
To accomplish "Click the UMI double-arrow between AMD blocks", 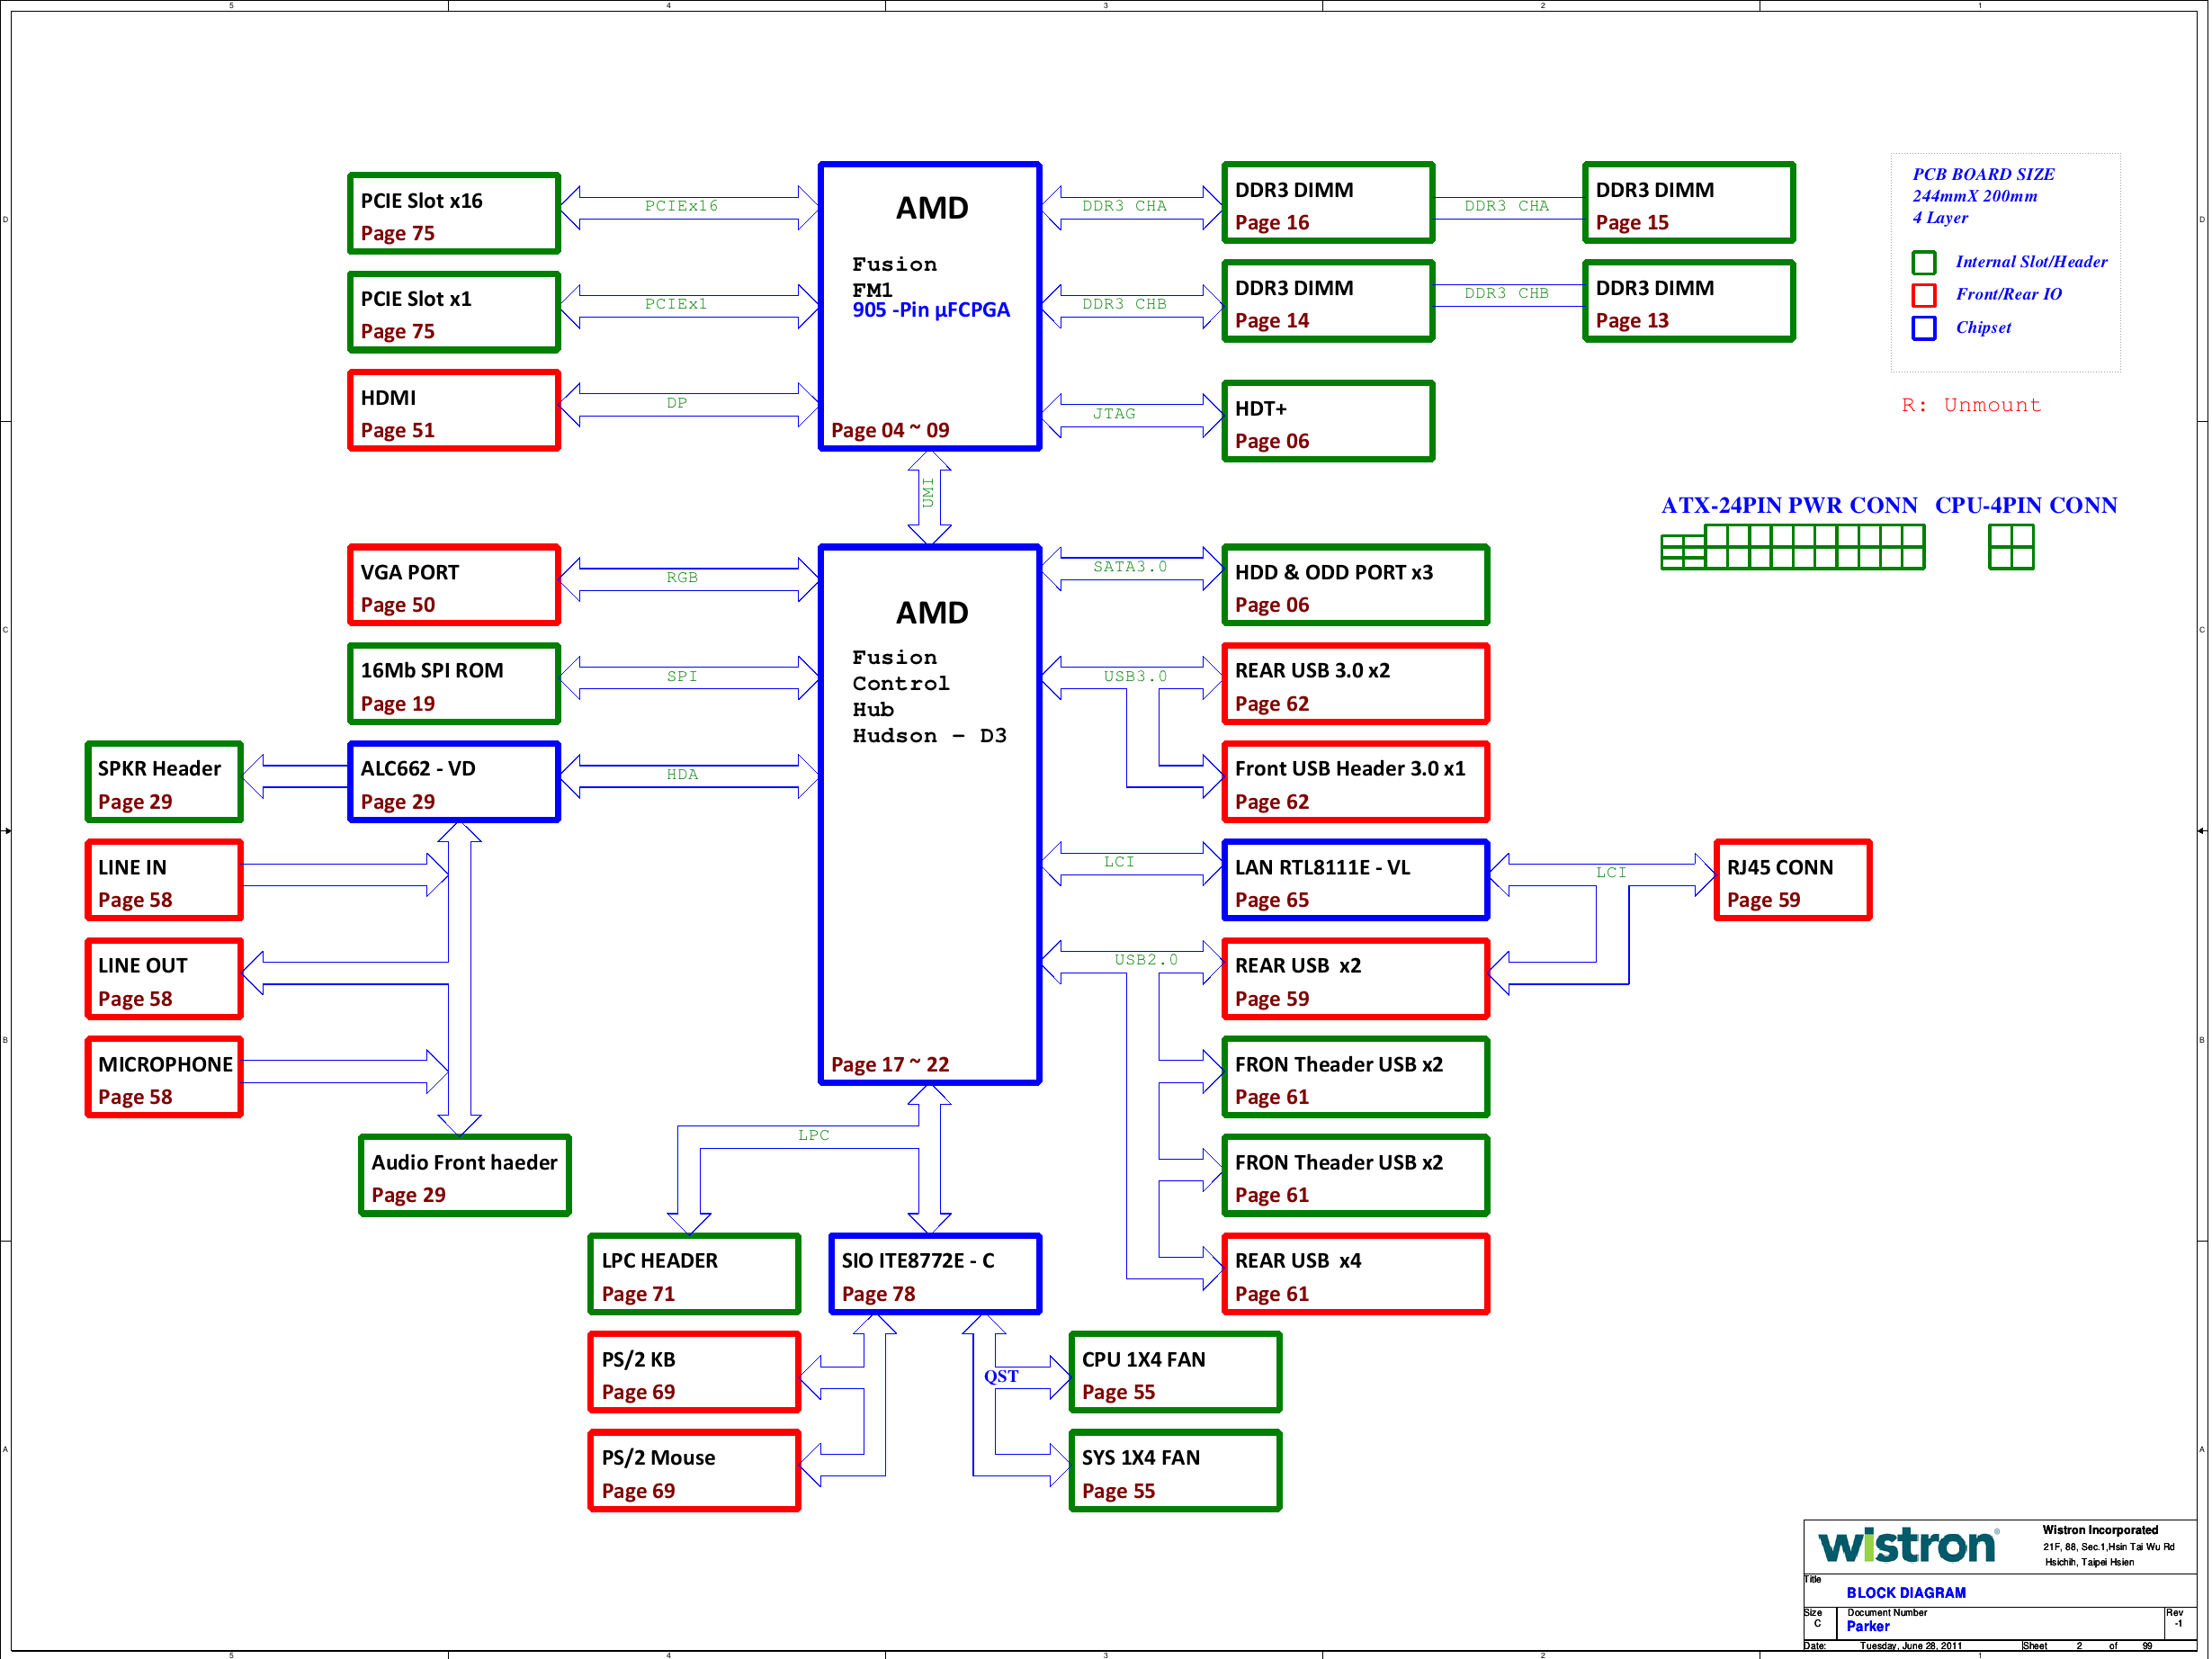I will 929,496.
